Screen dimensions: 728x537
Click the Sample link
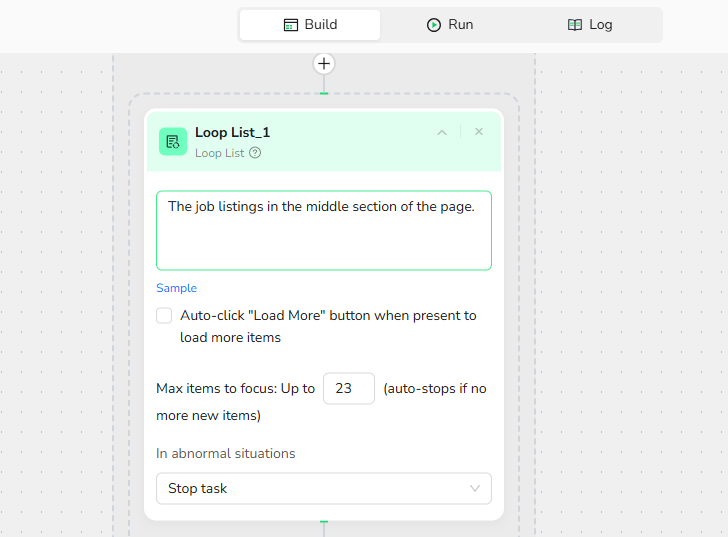click(176, 288)
